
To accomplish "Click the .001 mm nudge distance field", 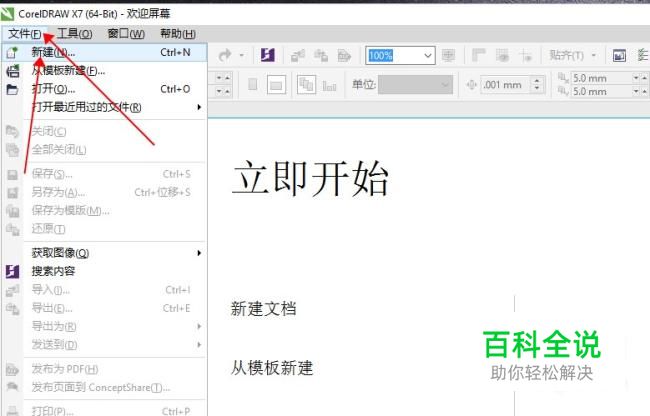I will 506,85.
